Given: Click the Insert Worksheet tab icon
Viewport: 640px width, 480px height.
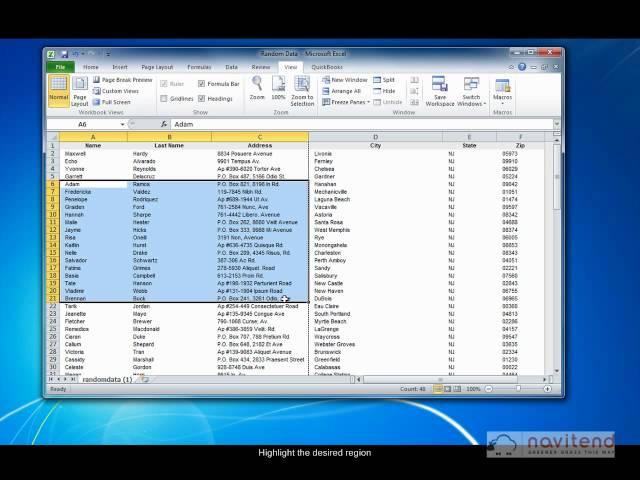Looking at the screenshot, I should (x=144, y=380).
